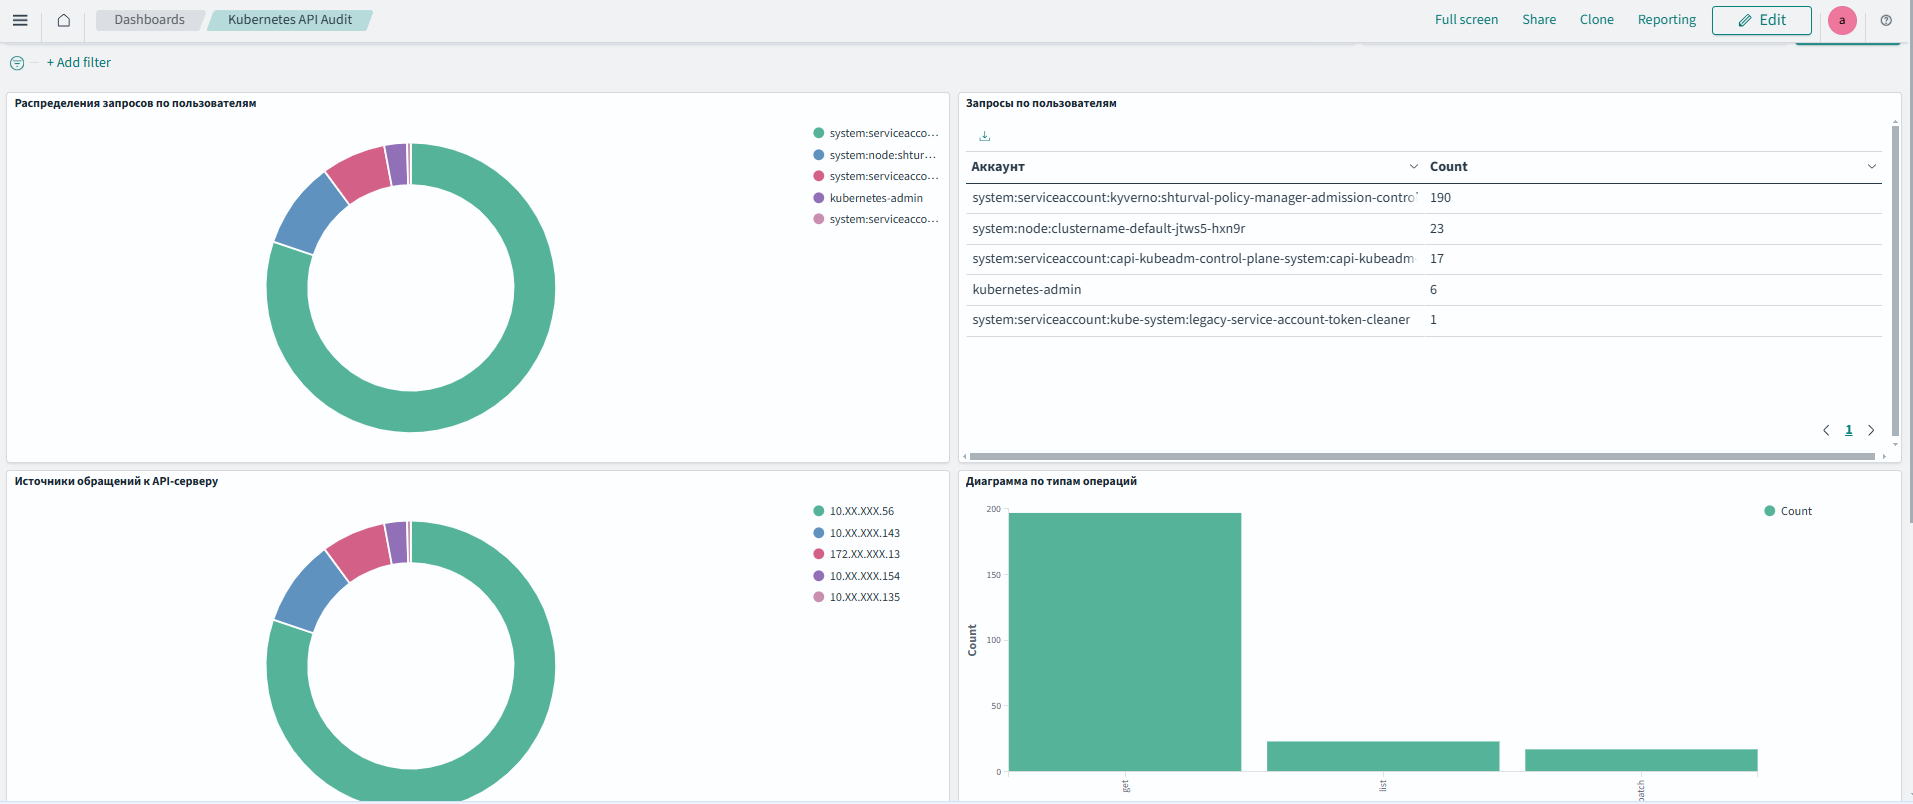Toggle 10.XX.XXX.56 legend entry
This screenshot has height=804, width=1913.
click(861, 511)
